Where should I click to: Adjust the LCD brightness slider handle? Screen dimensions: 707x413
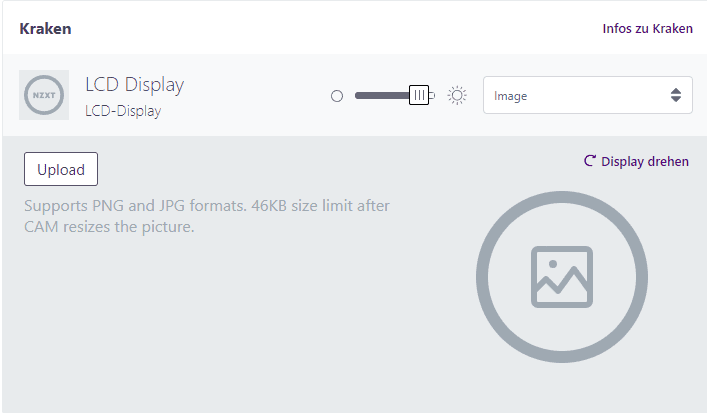tap(419, 95)
